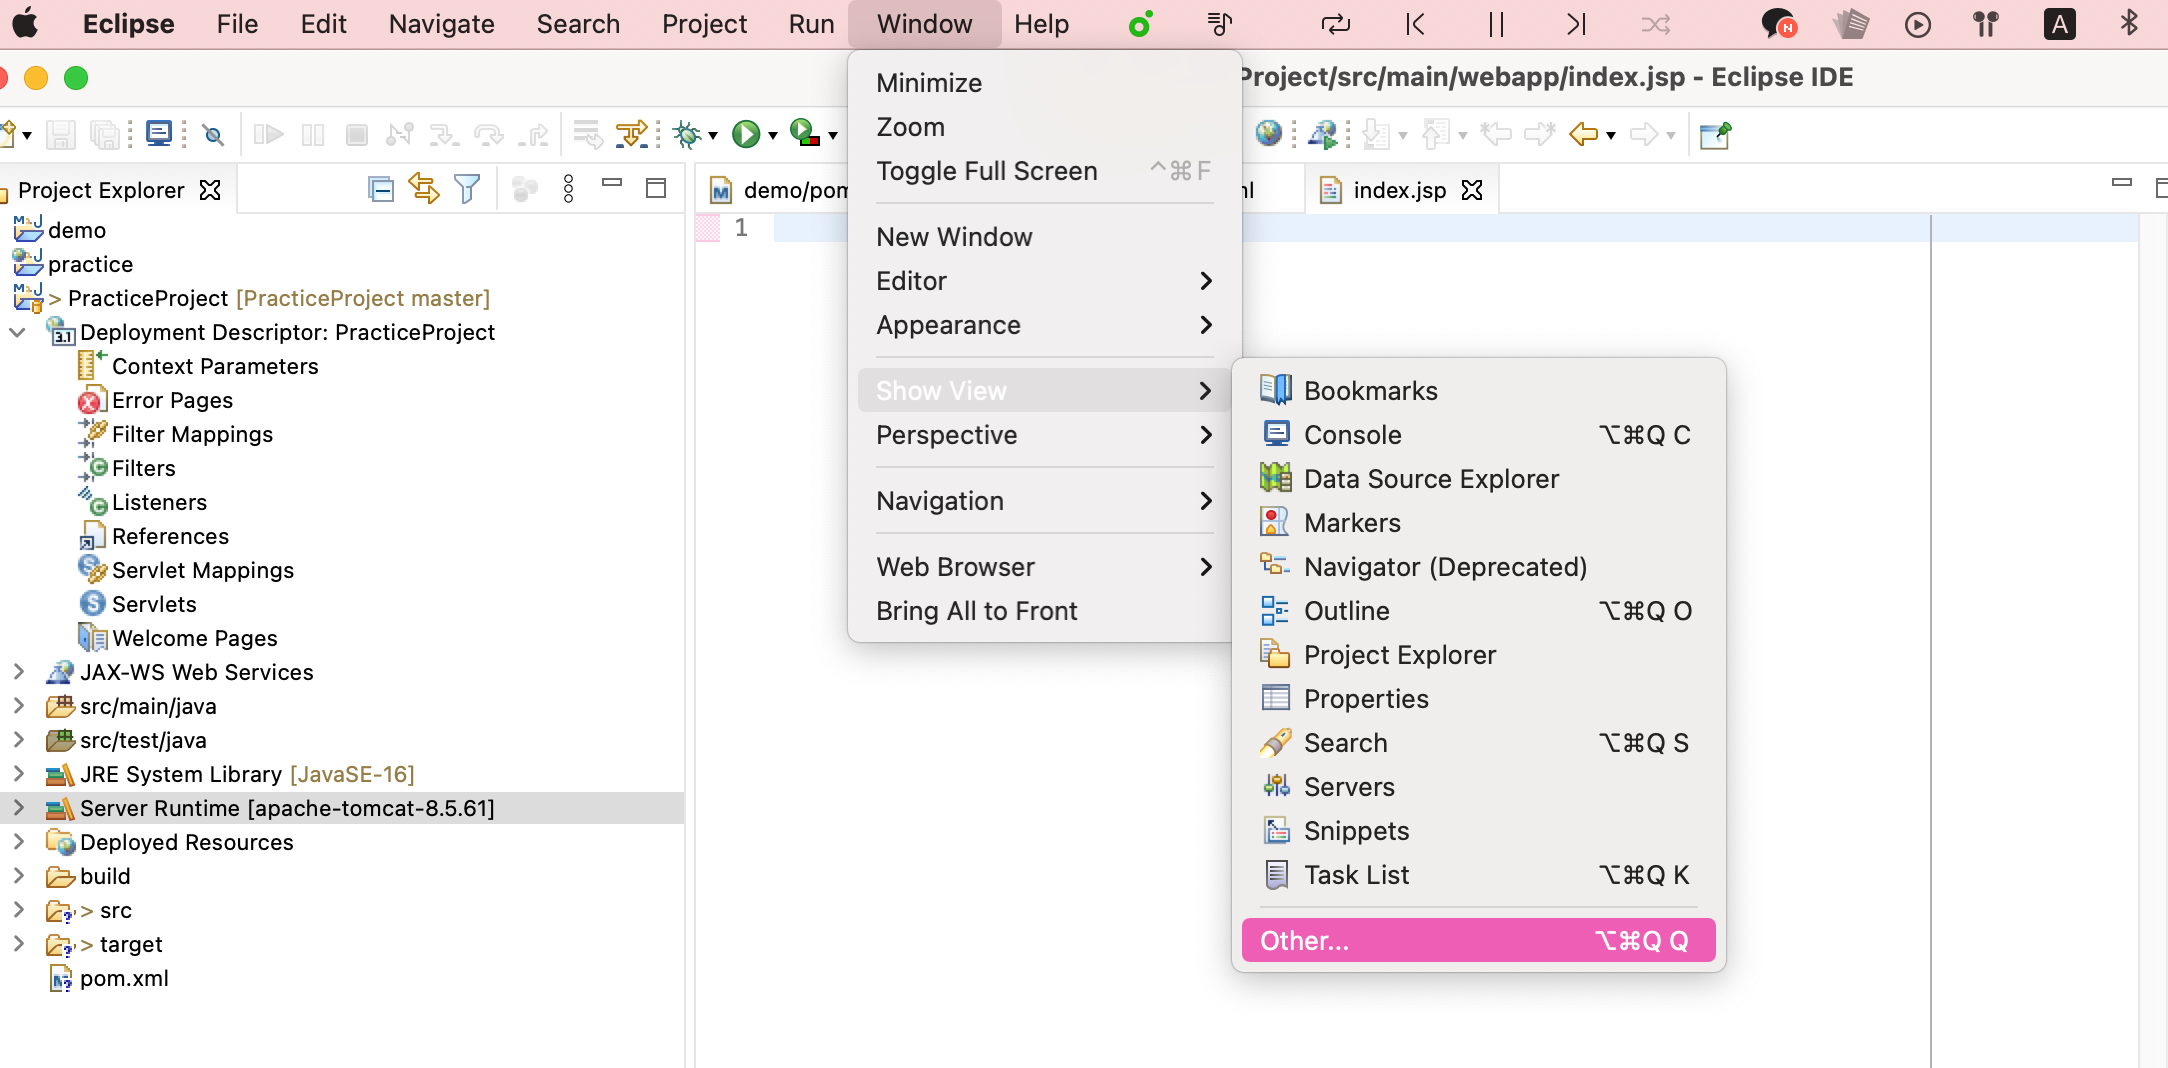Click the Skip All Breakpoints icon
This screenshot has width=2168, height=1068.
pyautogui.click(x=213, y=134)
